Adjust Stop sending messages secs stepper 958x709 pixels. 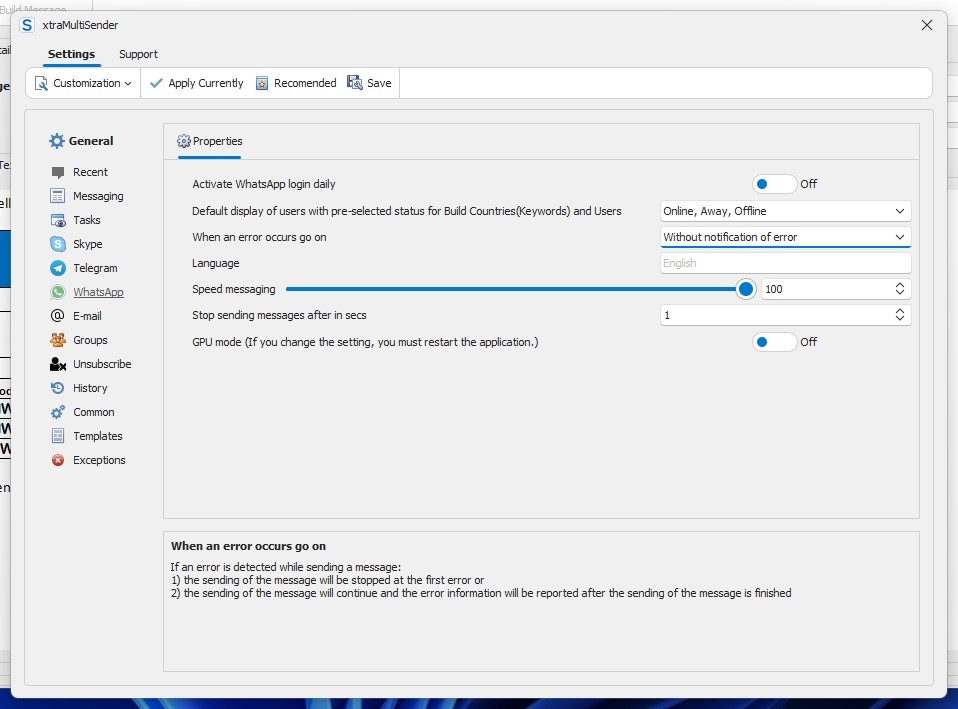pos(899,315)
